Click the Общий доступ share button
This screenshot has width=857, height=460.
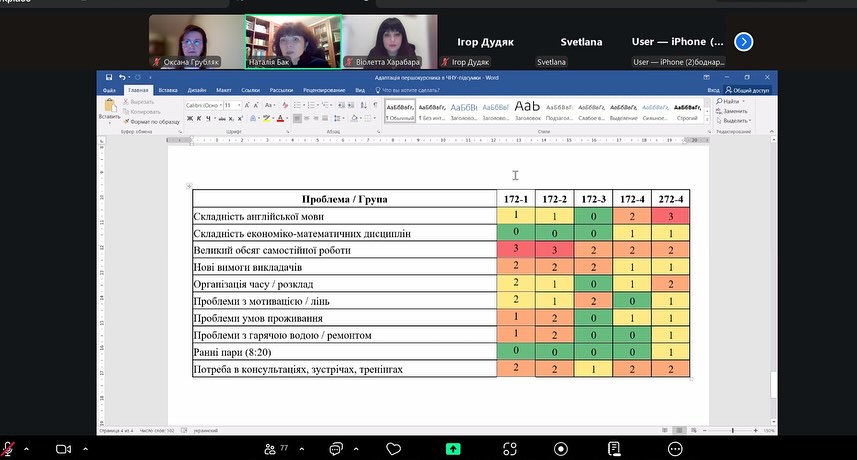(x=750, y=90)
